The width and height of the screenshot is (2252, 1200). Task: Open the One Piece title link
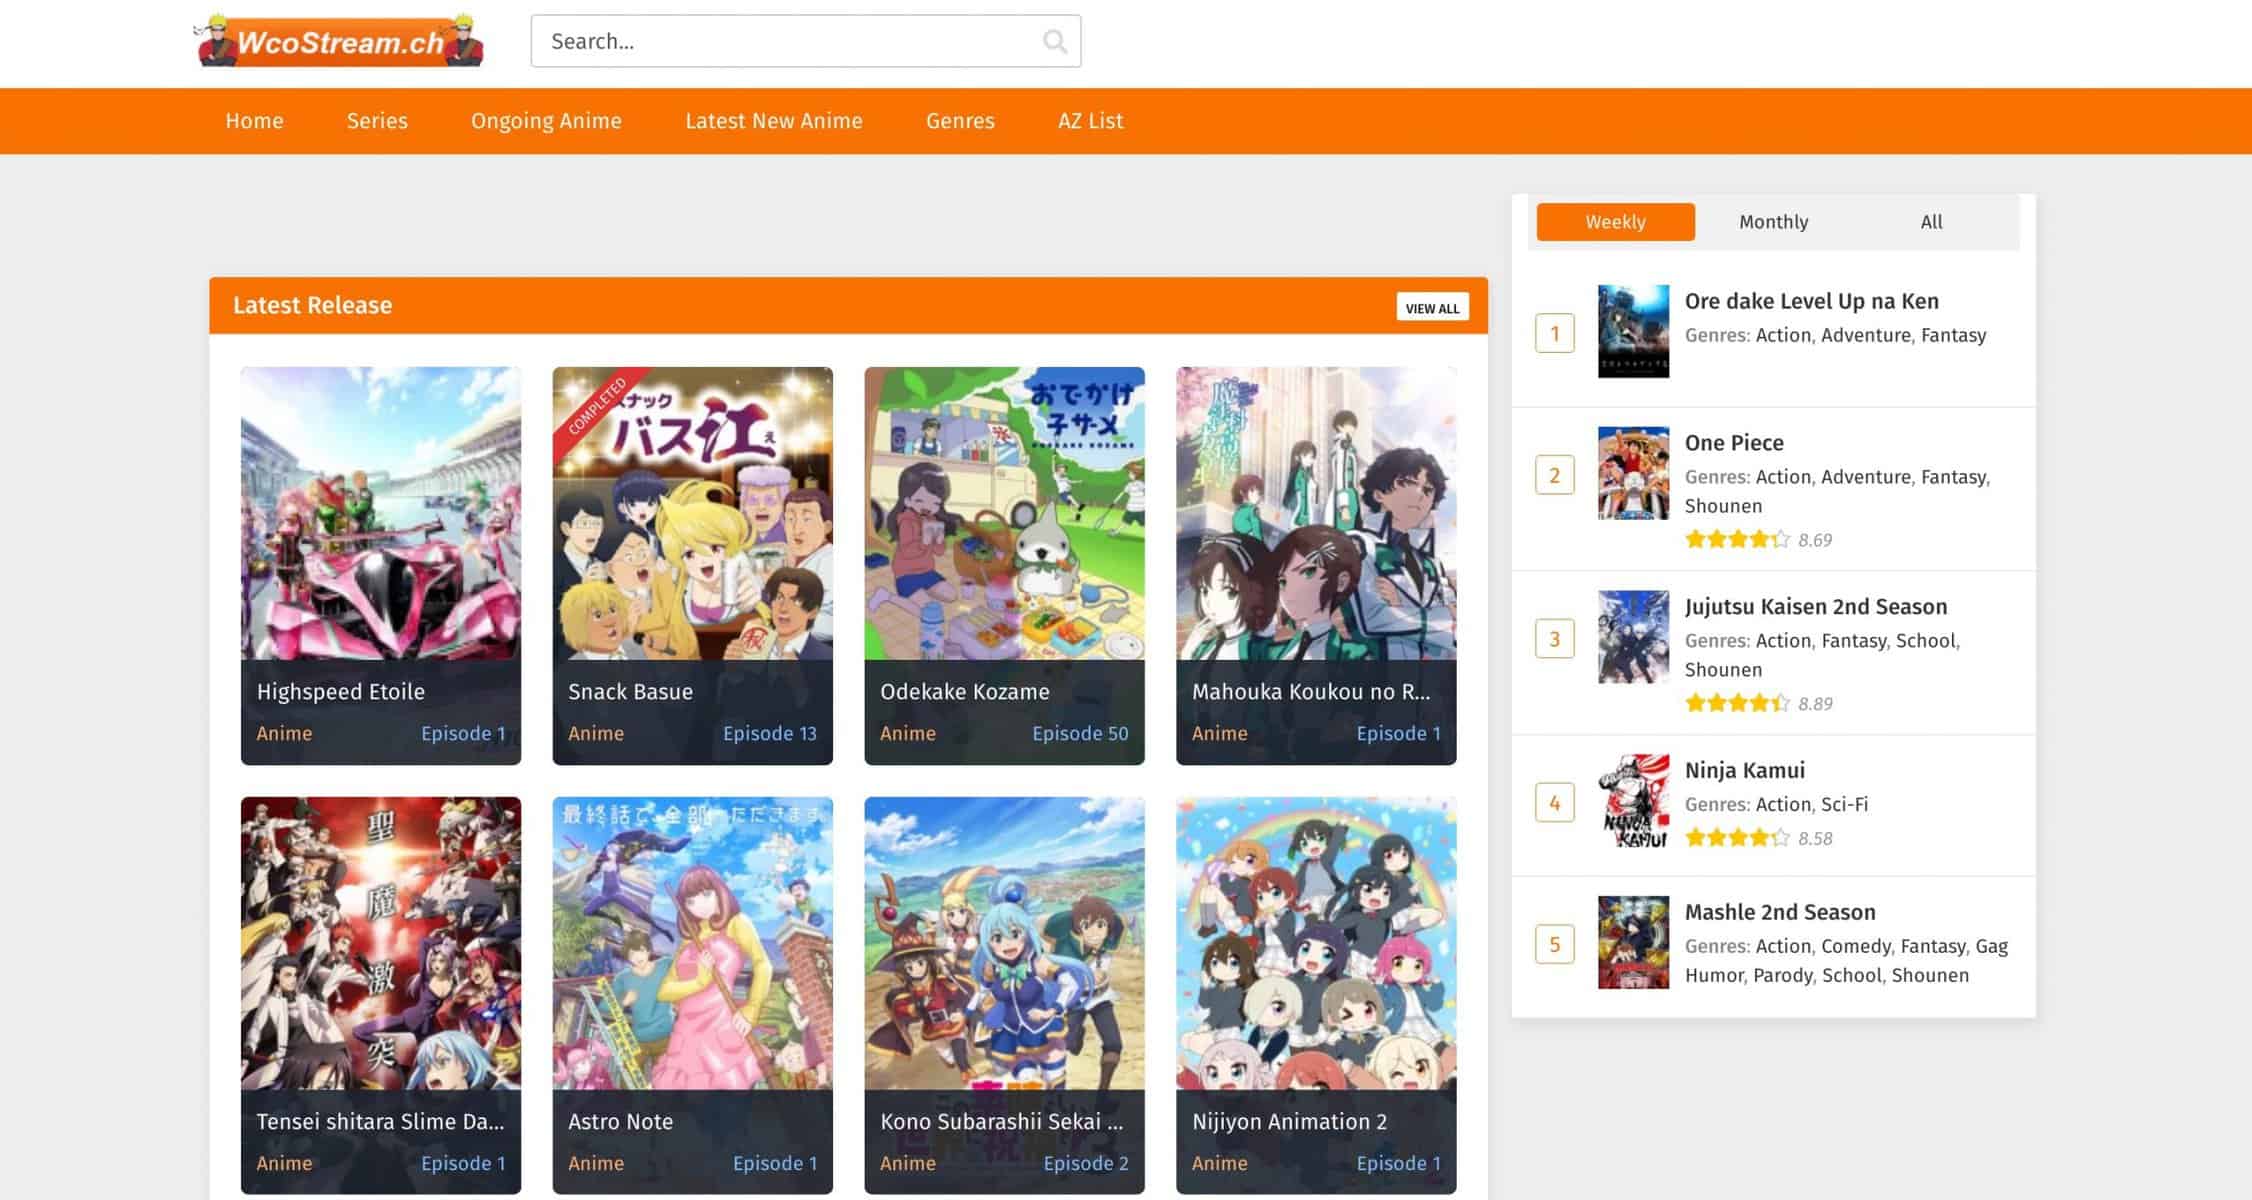tap(1734, 443)
